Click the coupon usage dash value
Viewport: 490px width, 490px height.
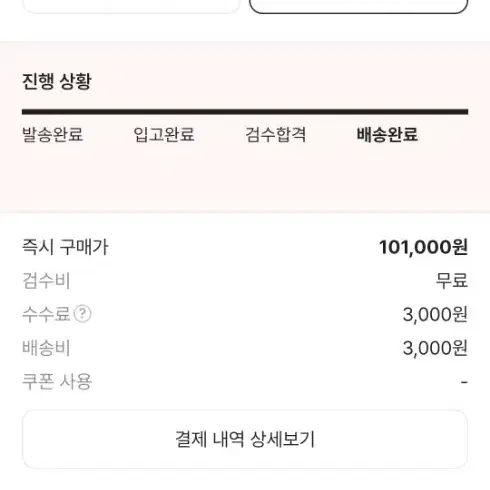coord(464,382)
